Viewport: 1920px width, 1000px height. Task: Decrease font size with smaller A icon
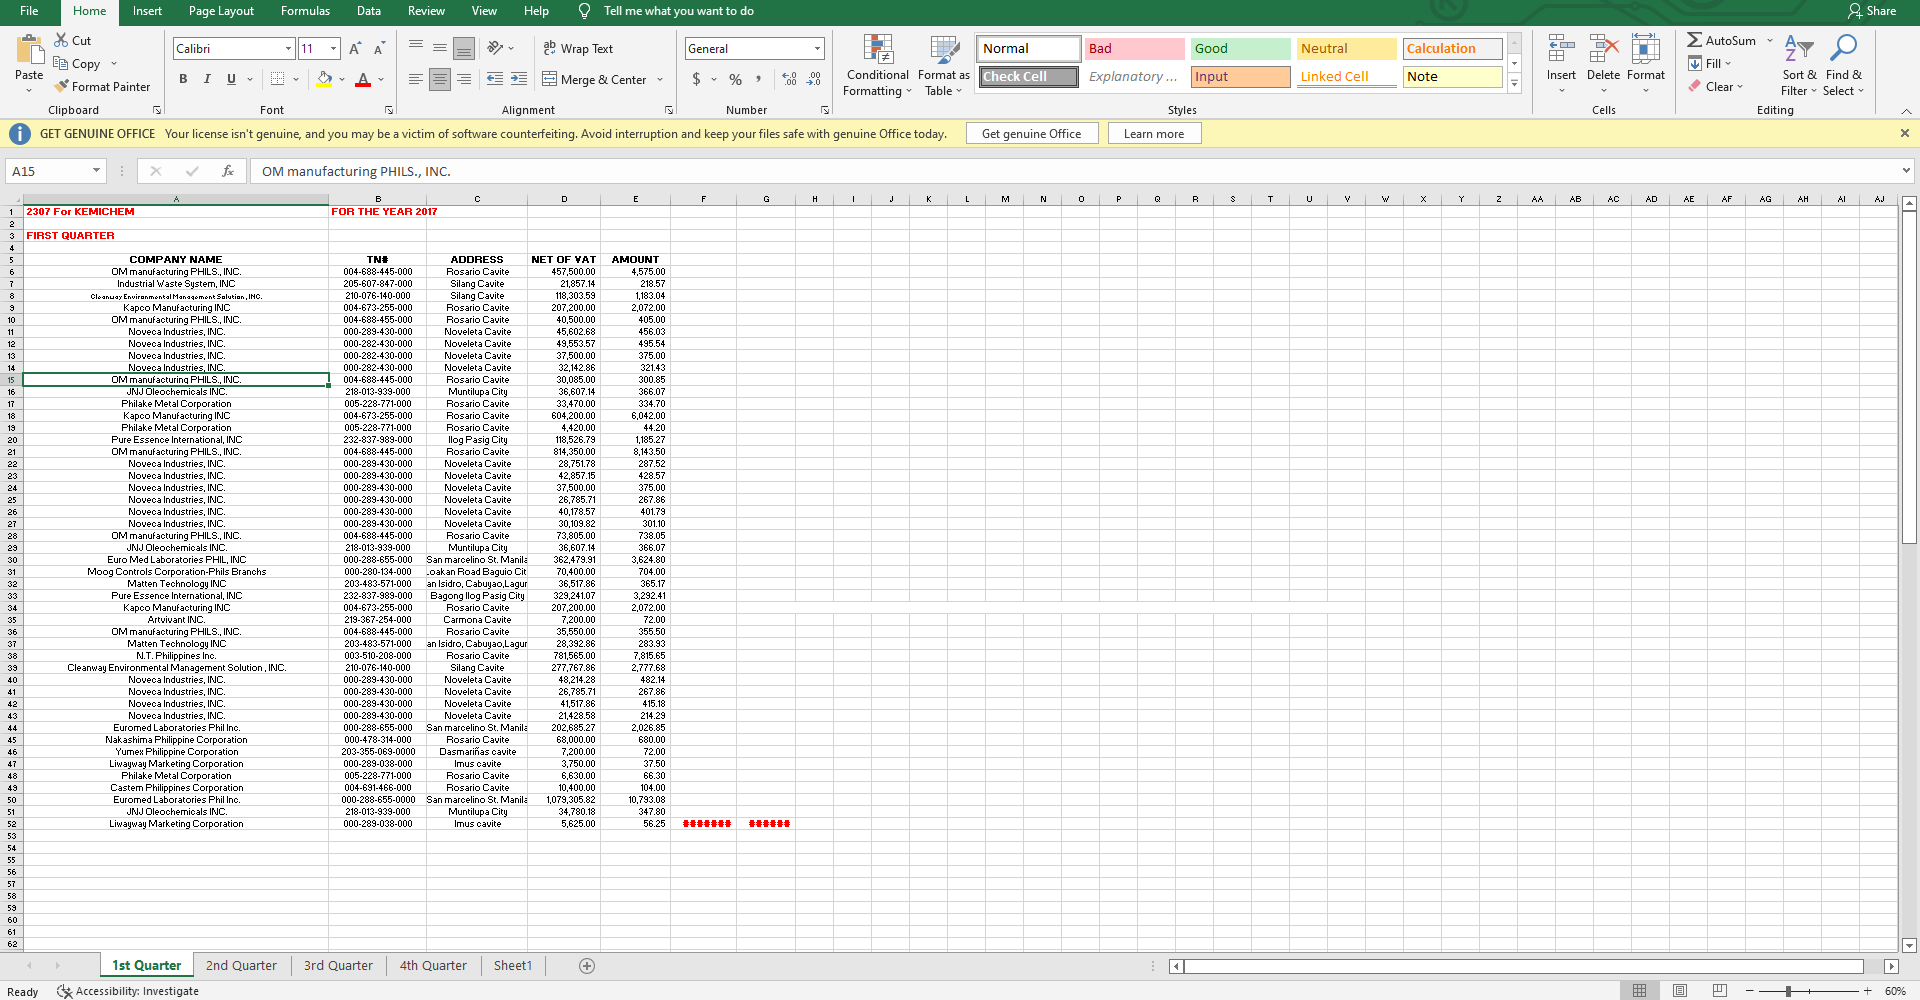tap(379, 48)
